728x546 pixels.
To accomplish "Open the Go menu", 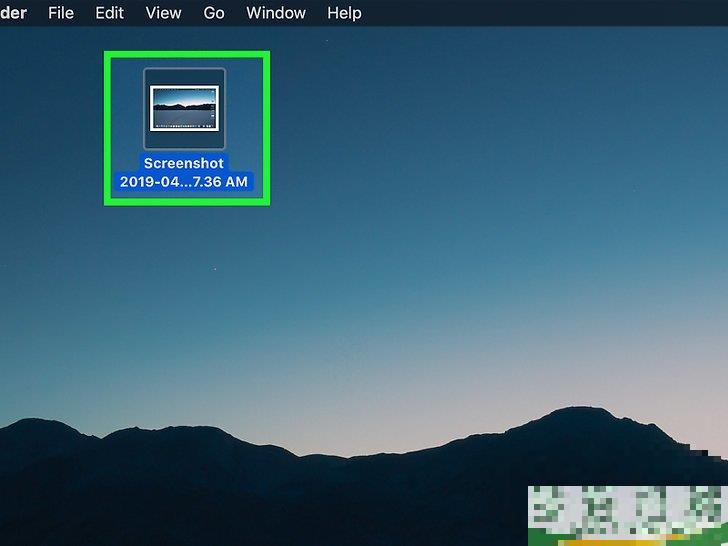I will (214, 13).
